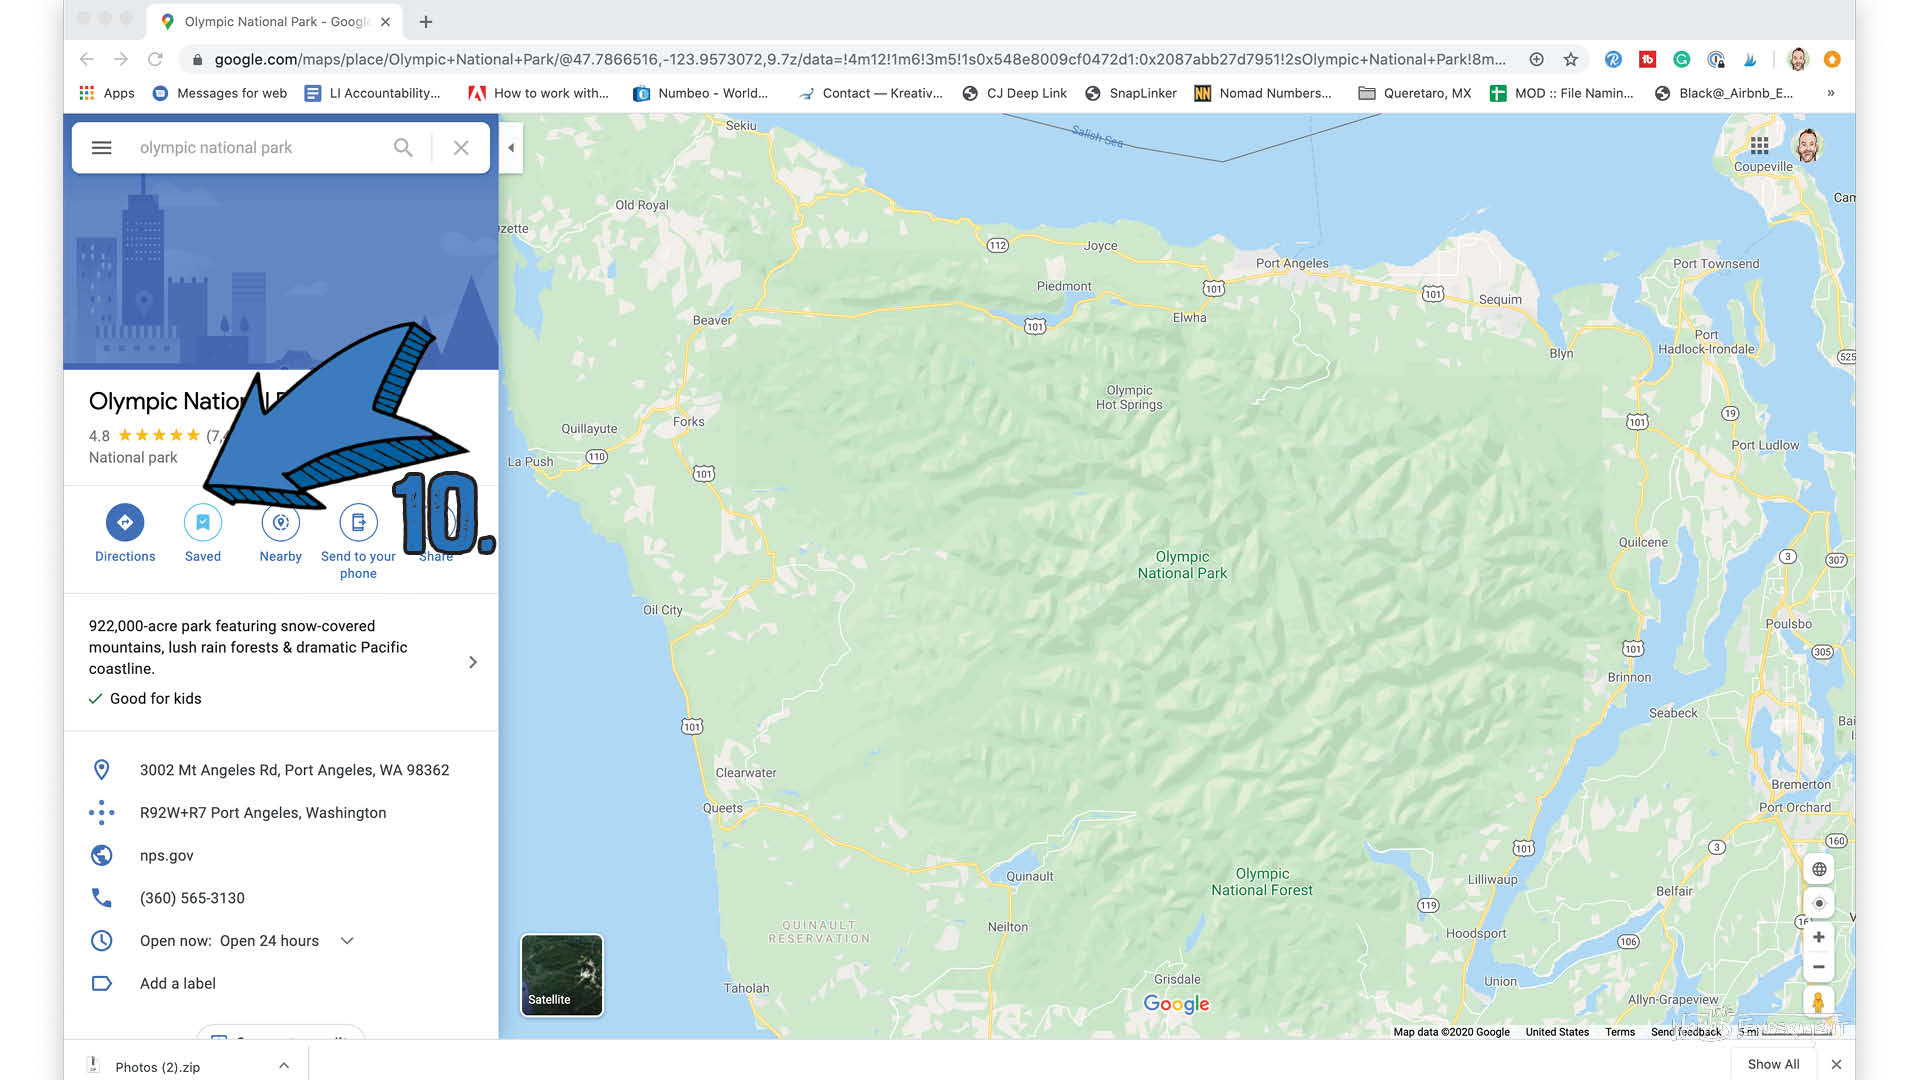Click the Saved bookmark icon
This screenshot has height=1080, width=1920.
(203, 522)
